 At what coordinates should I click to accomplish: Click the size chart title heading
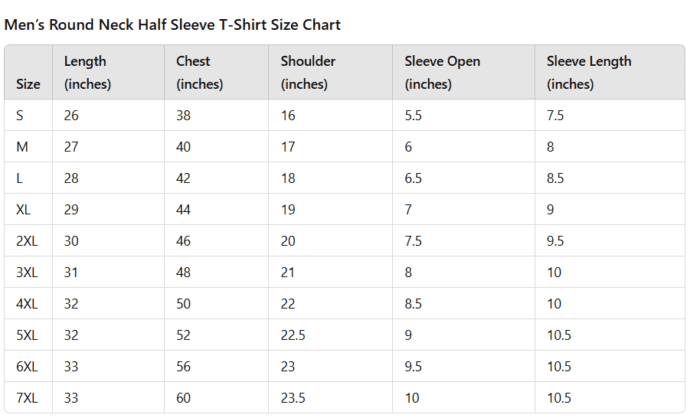[172, 25]
